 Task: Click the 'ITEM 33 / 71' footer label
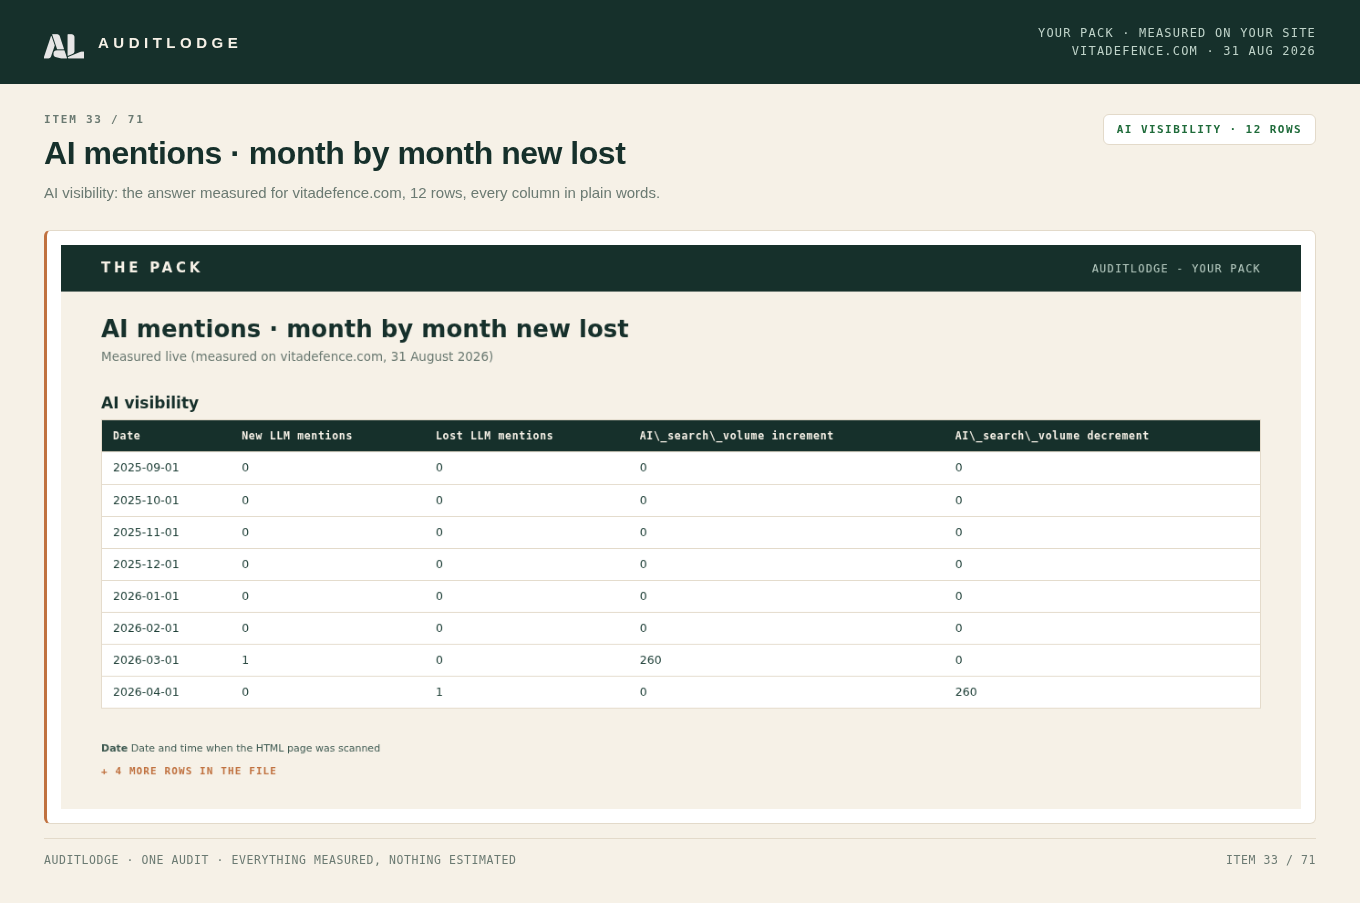pos(1271,860)
